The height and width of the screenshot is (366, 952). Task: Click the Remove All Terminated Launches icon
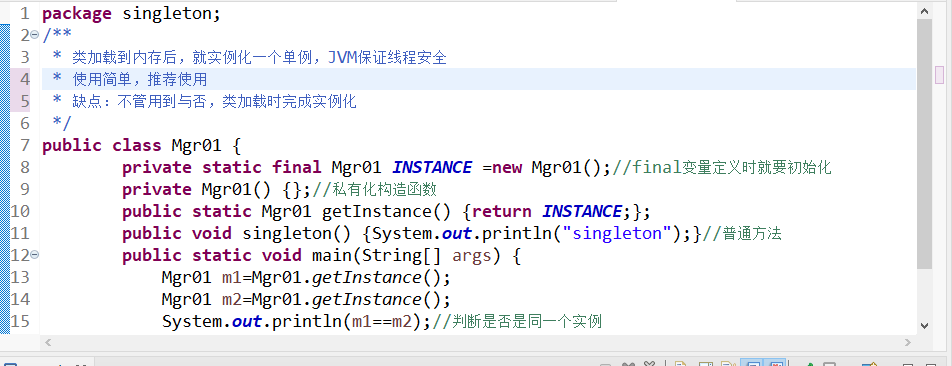649,363
